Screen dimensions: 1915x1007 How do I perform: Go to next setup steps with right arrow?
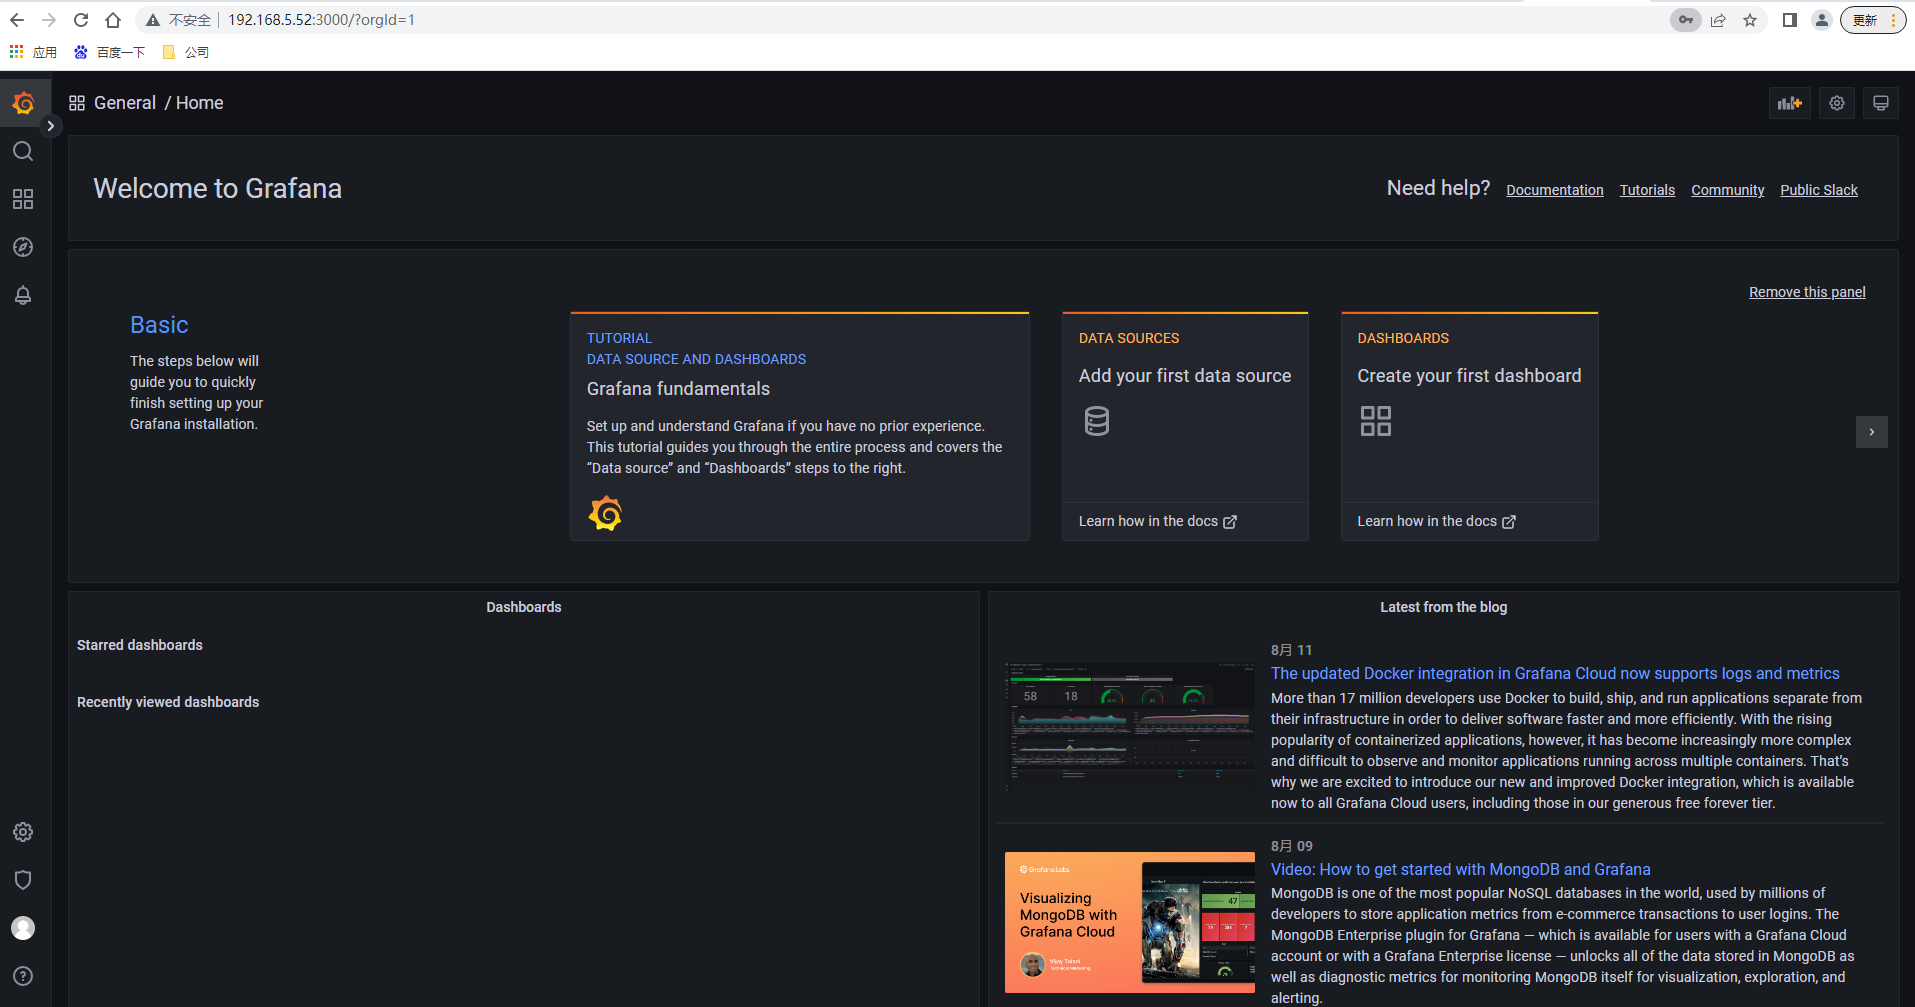1872,432
